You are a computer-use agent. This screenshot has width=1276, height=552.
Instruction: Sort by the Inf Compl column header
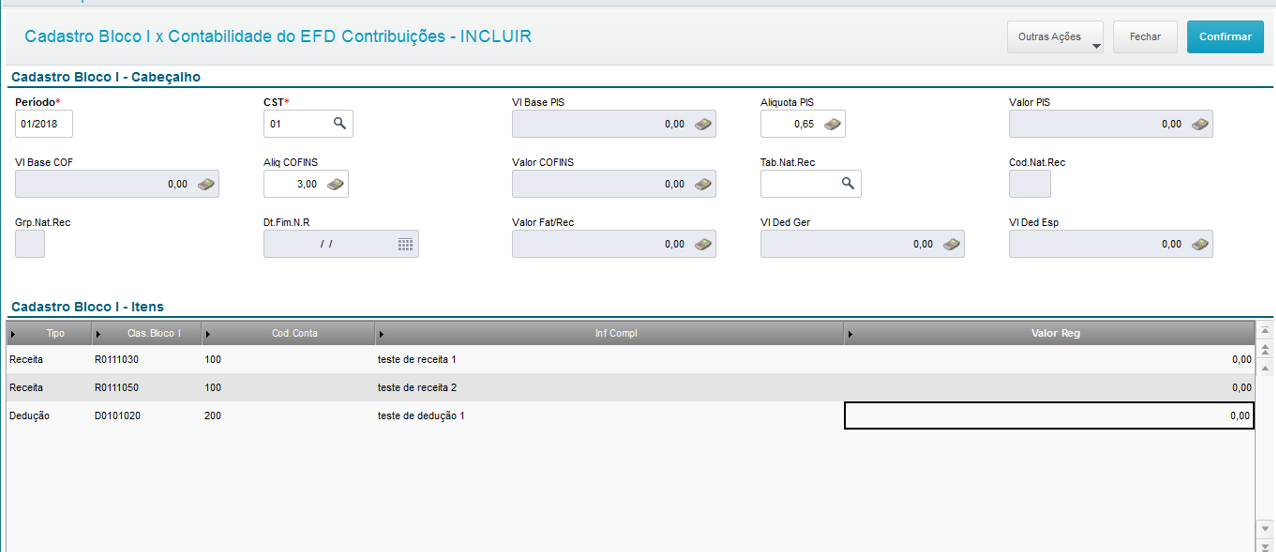point(610,333)
